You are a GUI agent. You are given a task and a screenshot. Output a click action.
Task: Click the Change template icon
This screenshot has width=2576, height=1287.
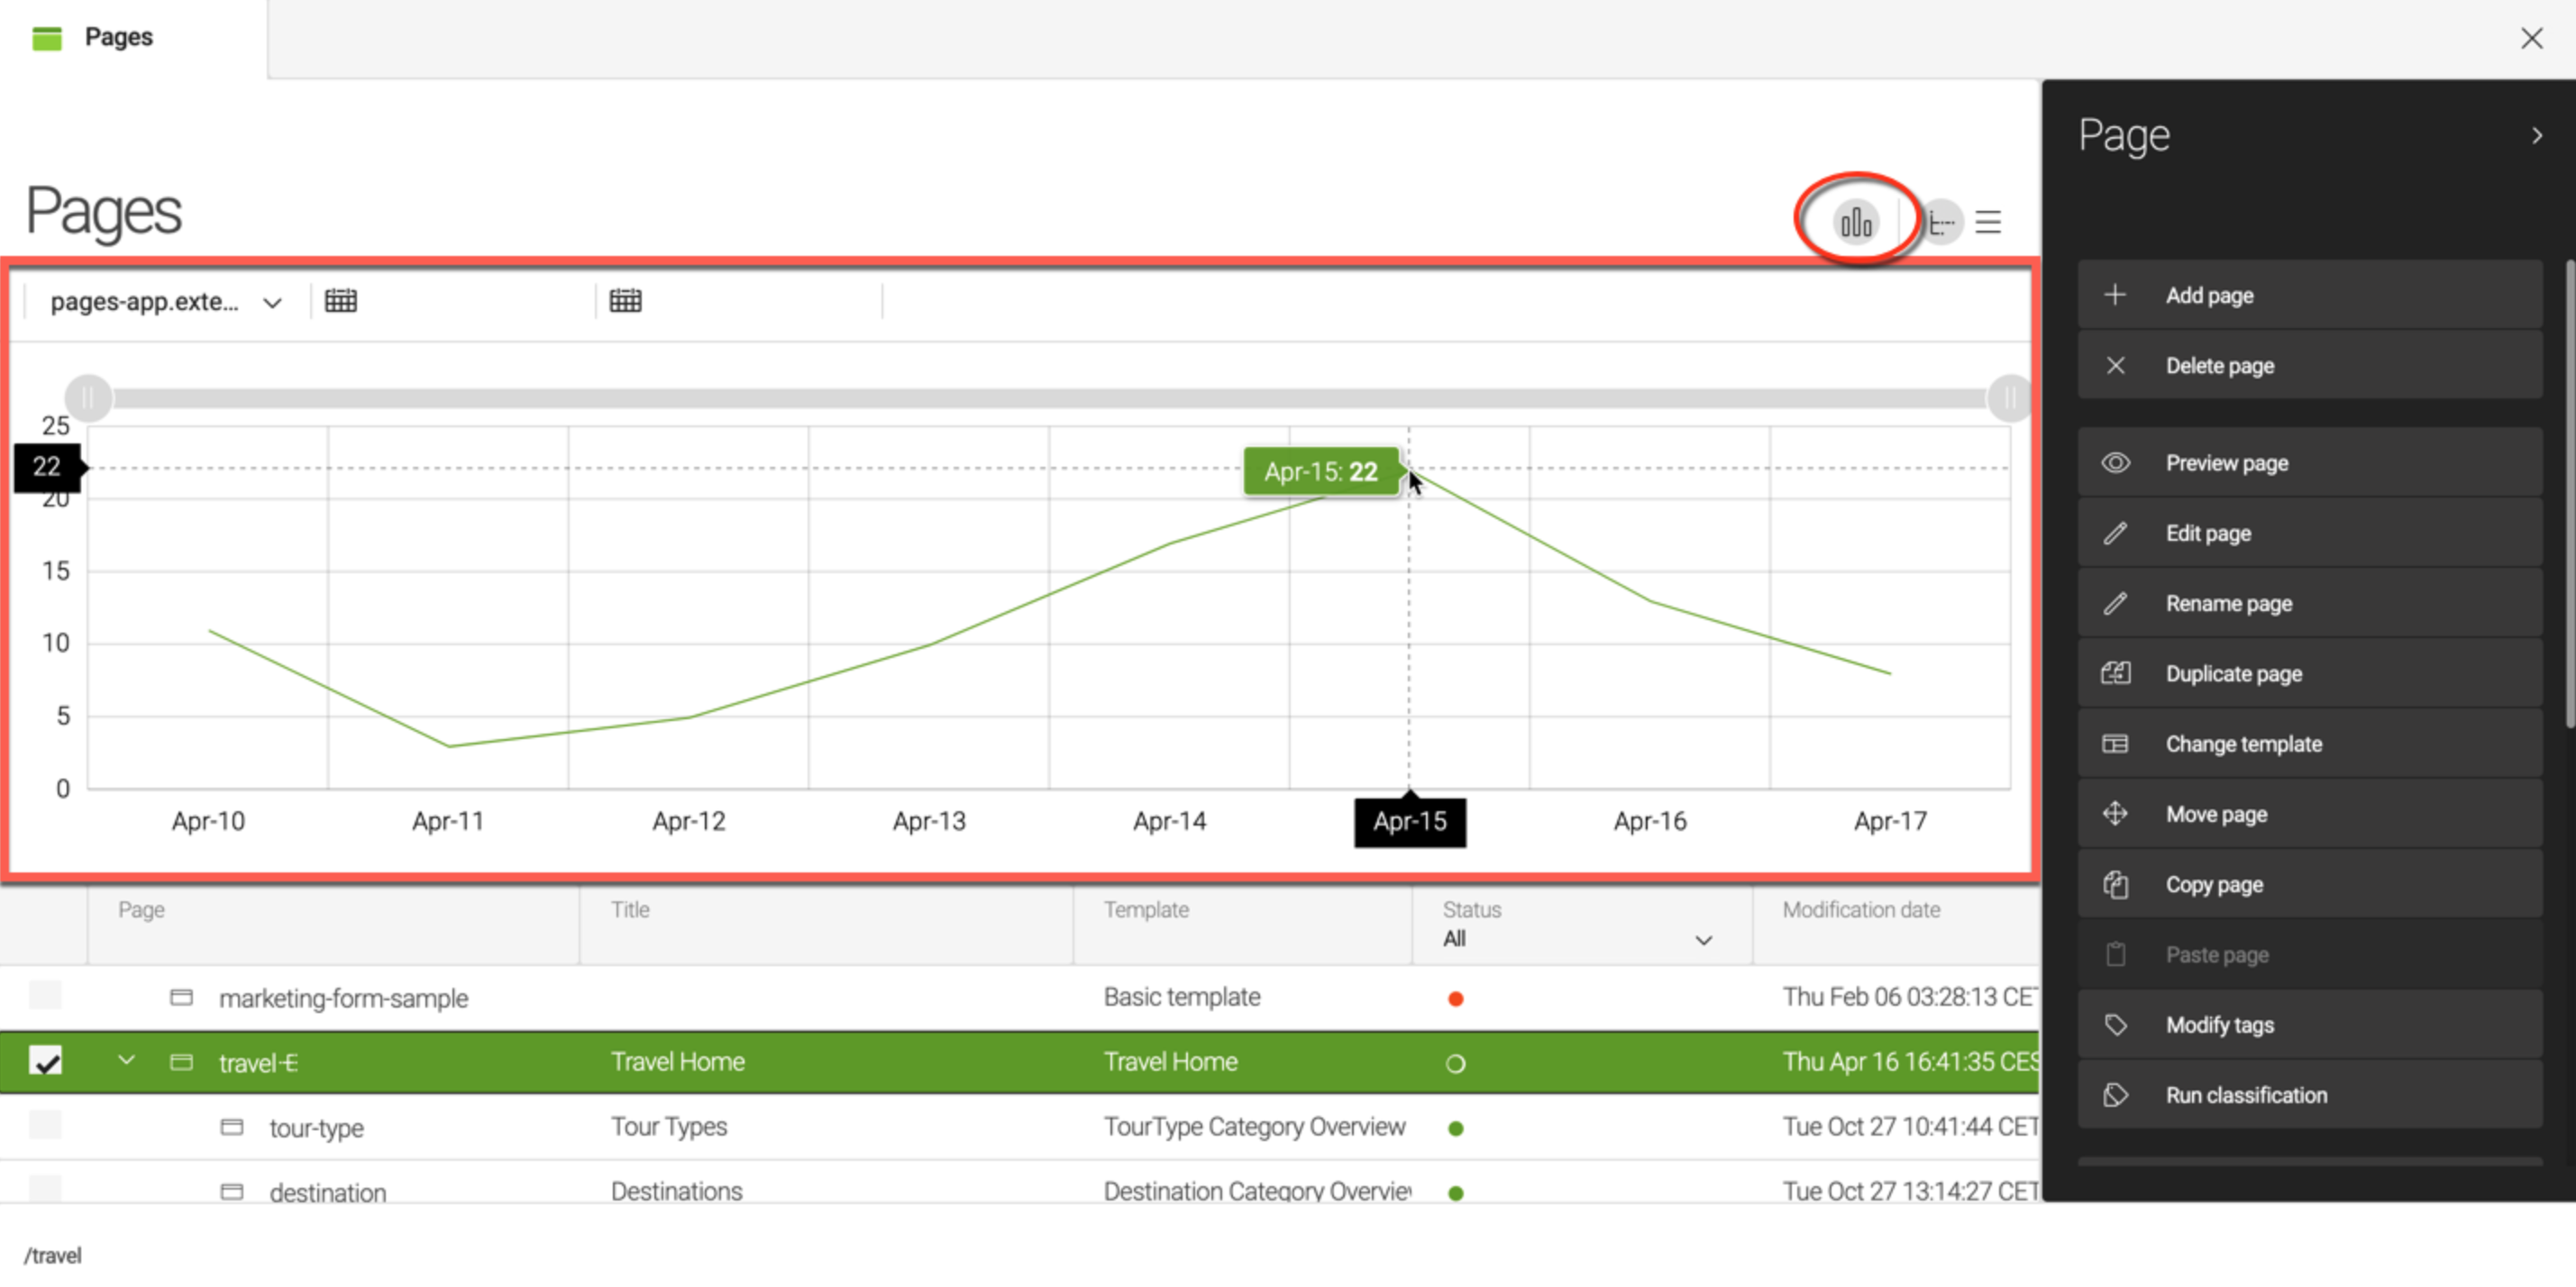point(2115,743)
